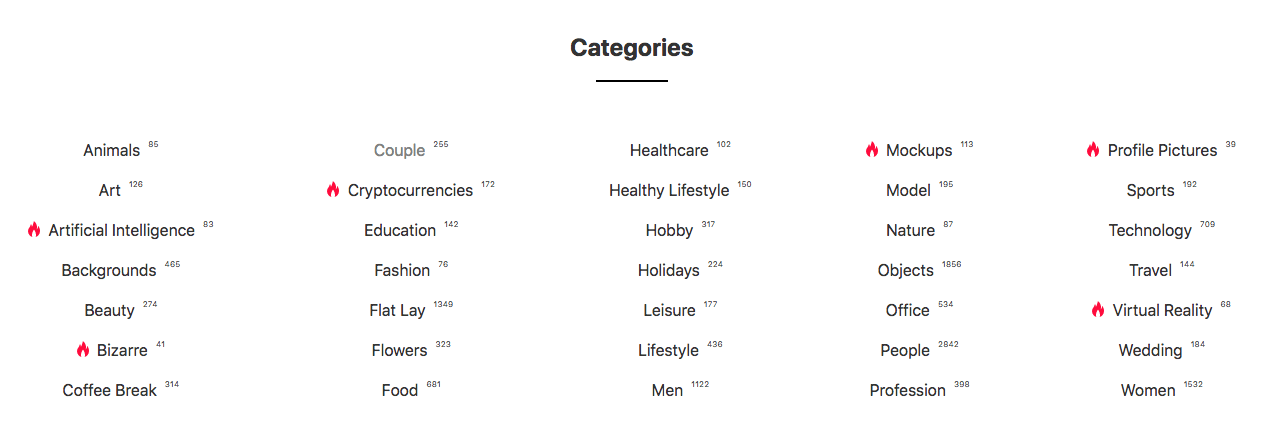Click the flame icon beside Profile Pictures
Screen dimensions: 1270x440
[1093, 150]
